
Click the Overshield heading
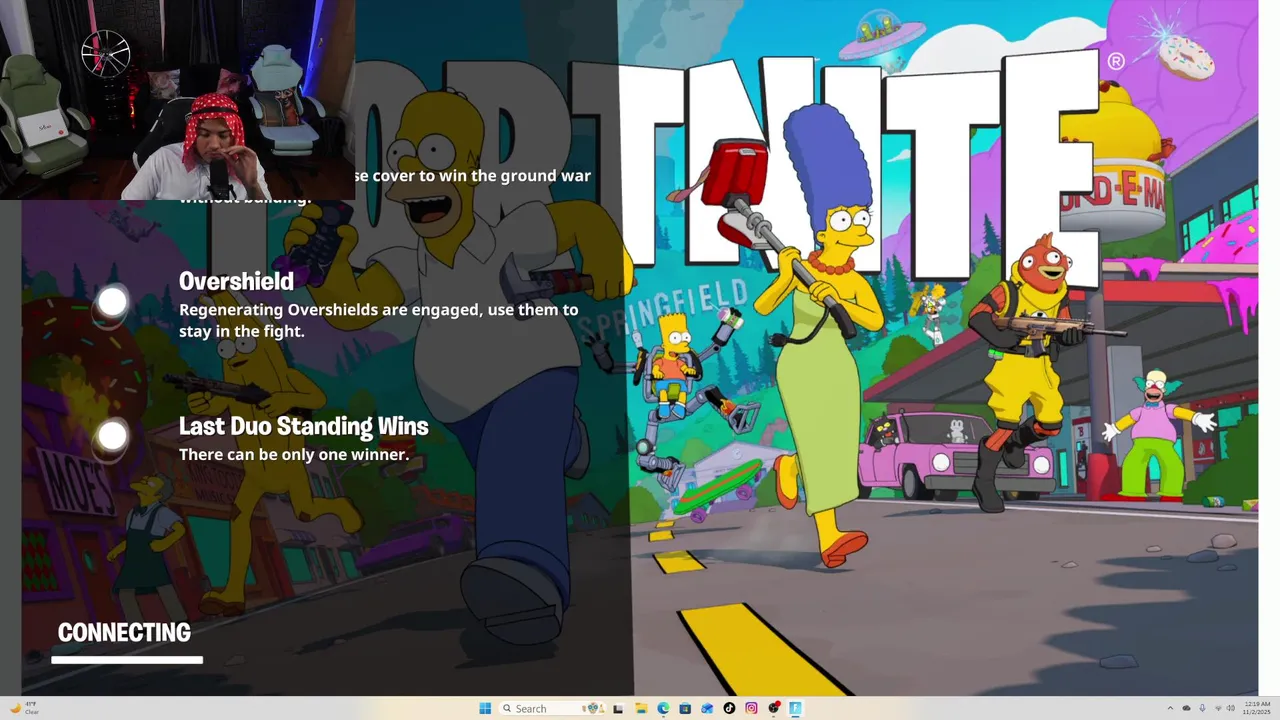point(236,281)
